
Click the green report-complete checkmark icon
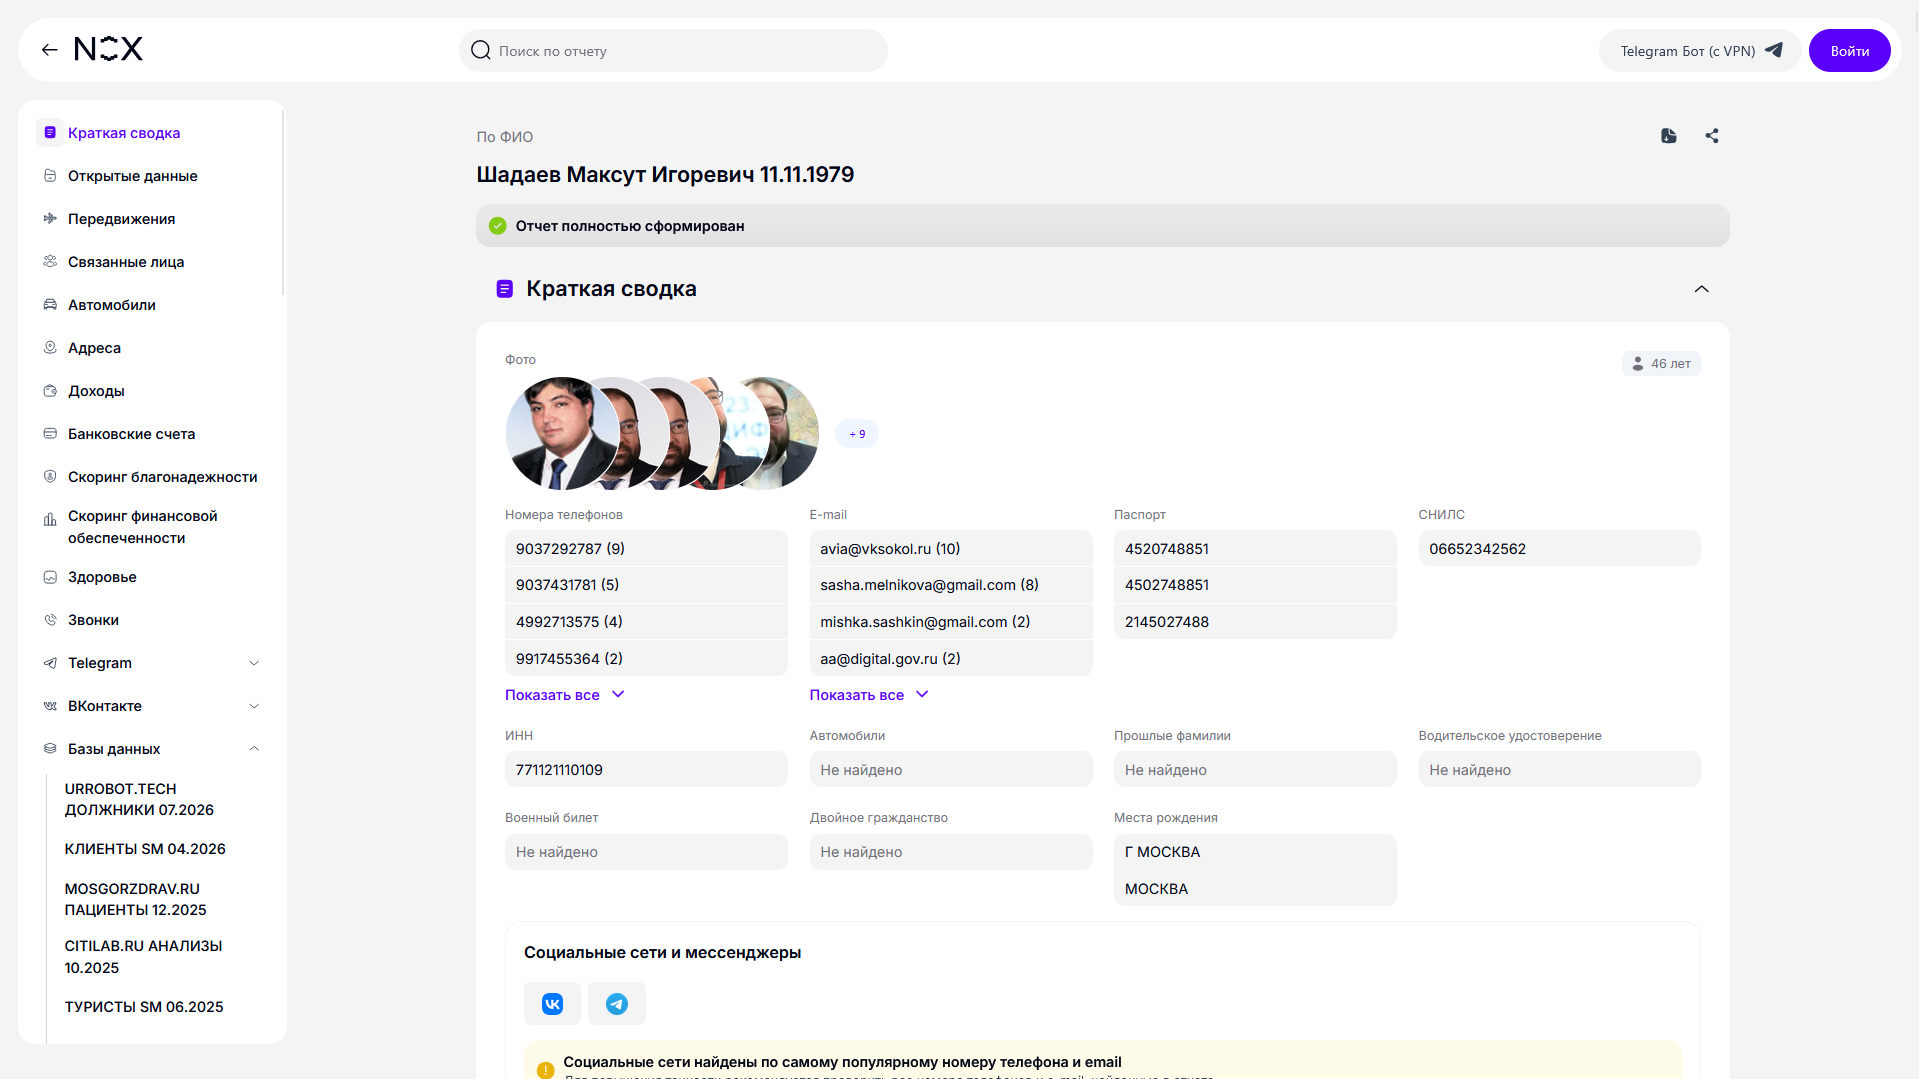[497, 226]
